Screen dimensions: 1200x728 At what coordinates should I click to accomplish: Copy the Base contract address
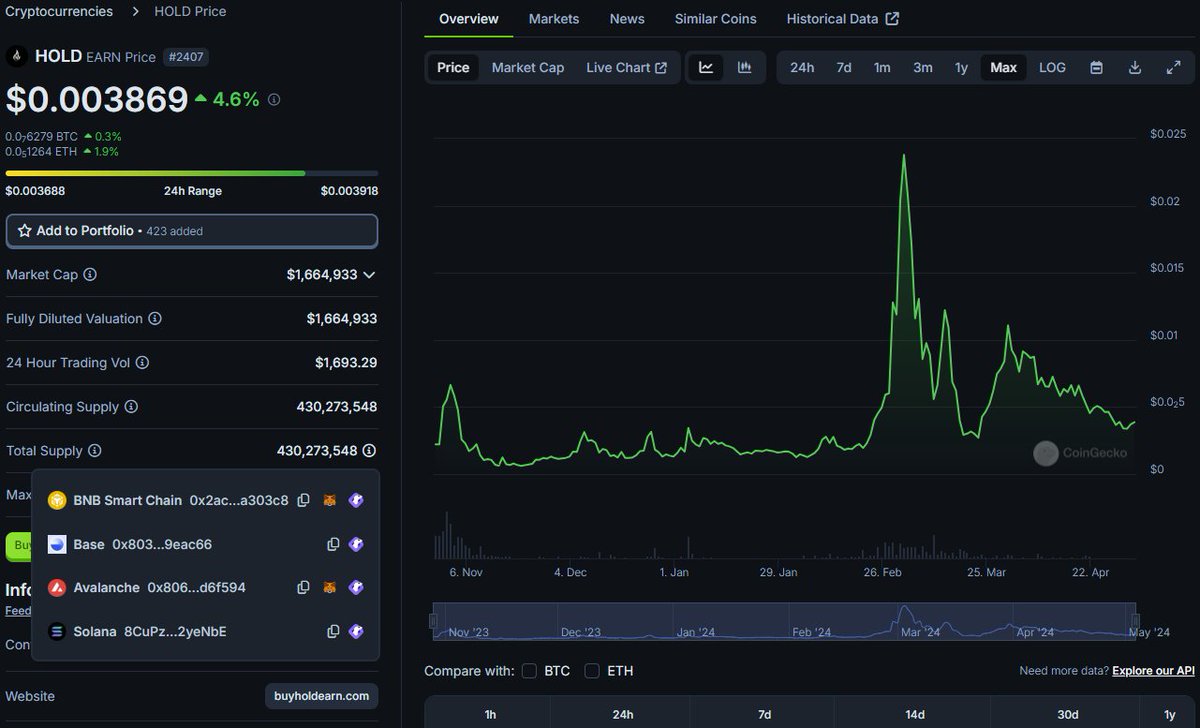tap(334, 544)
